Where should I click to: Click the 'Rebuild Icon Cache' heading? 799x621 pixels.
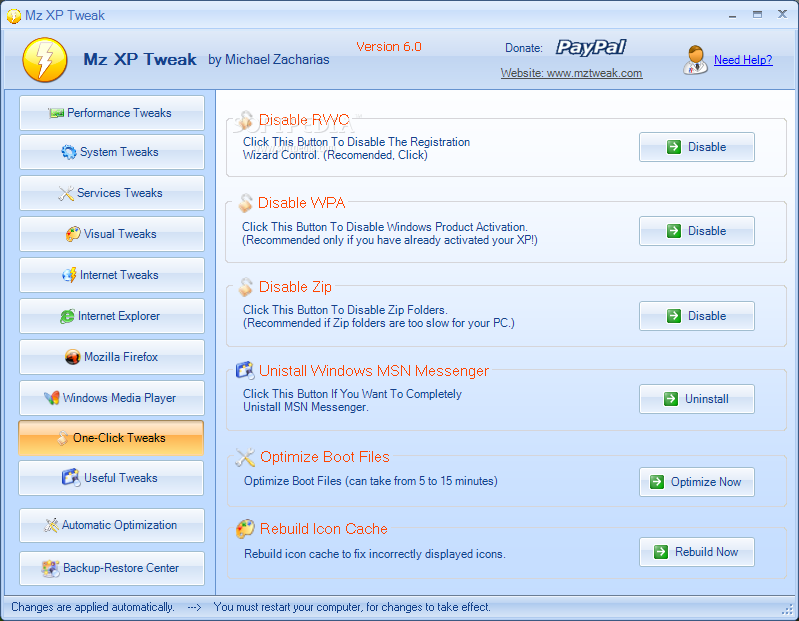(x=324, y=529)
